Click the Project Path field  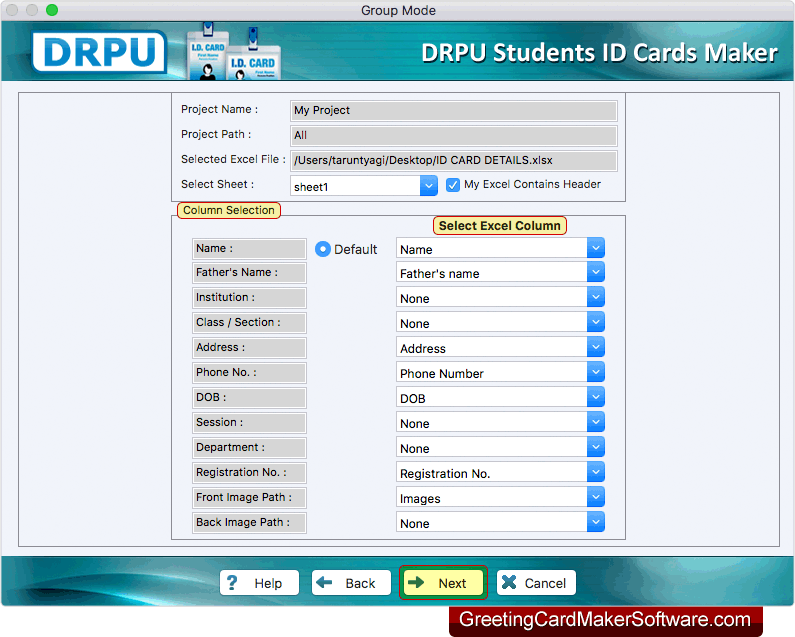click(454, 135)
